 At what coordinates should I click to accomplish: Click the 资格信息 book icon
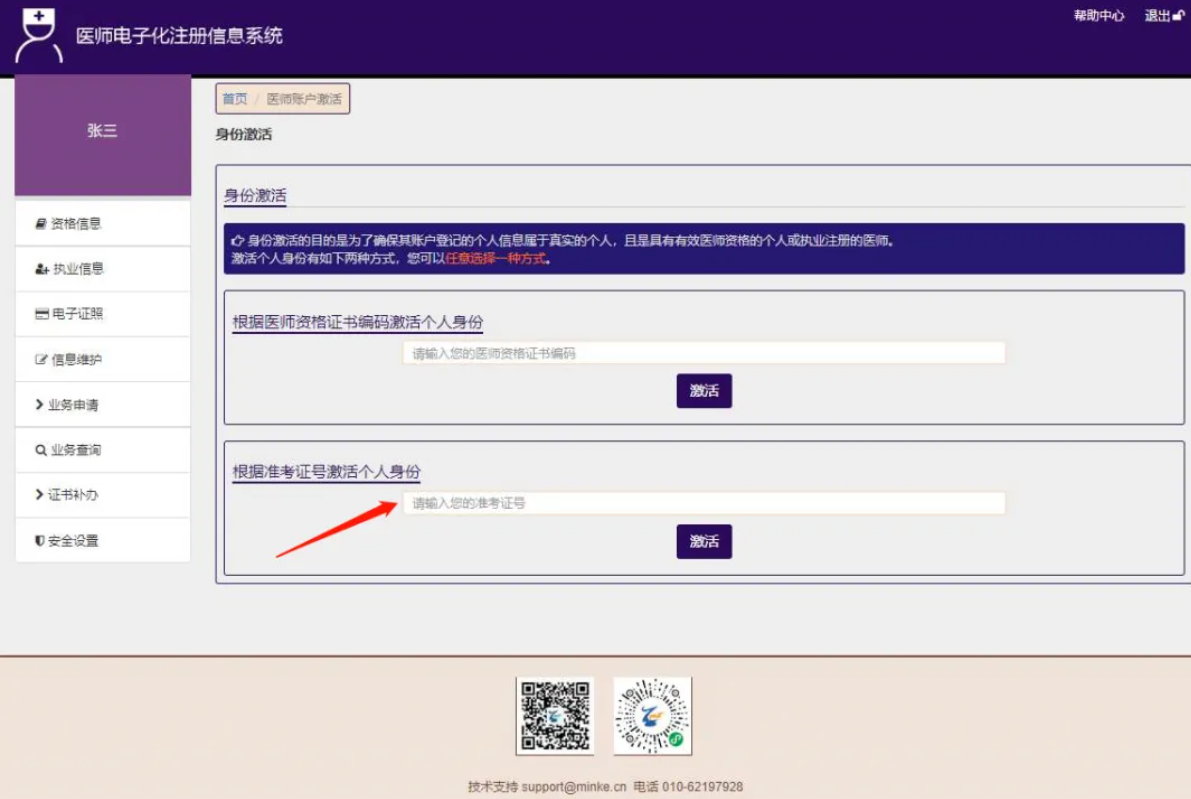(x=41, y=224)
